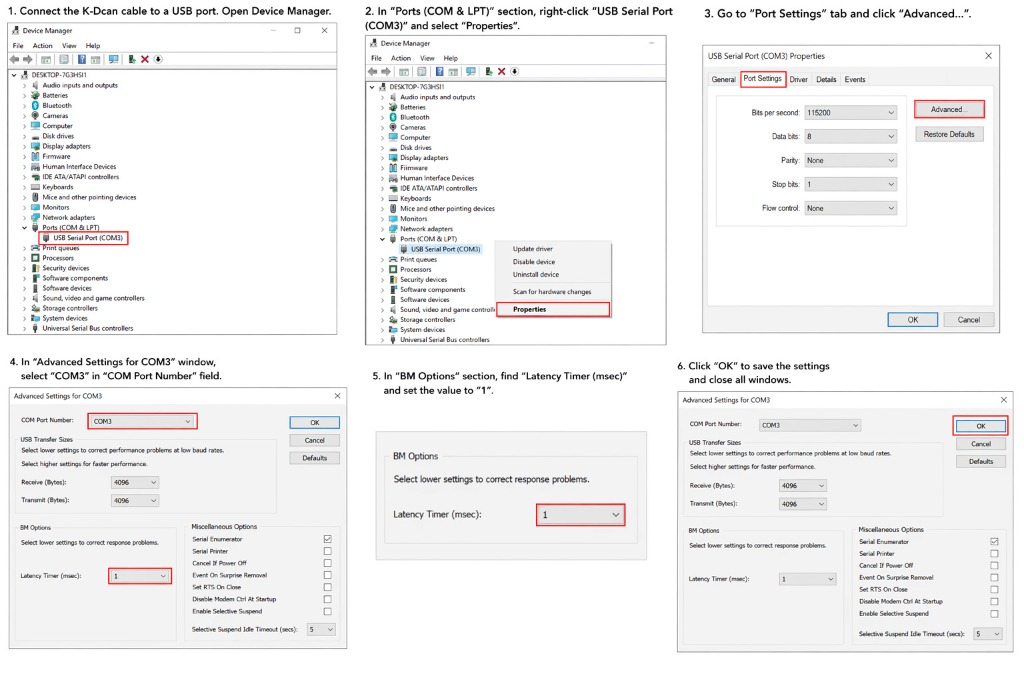Click the Forward arrow in step 1 Device Manager toolbar
The width and height of the screenshot is (1024, 682).
click(x=27, y=59)
